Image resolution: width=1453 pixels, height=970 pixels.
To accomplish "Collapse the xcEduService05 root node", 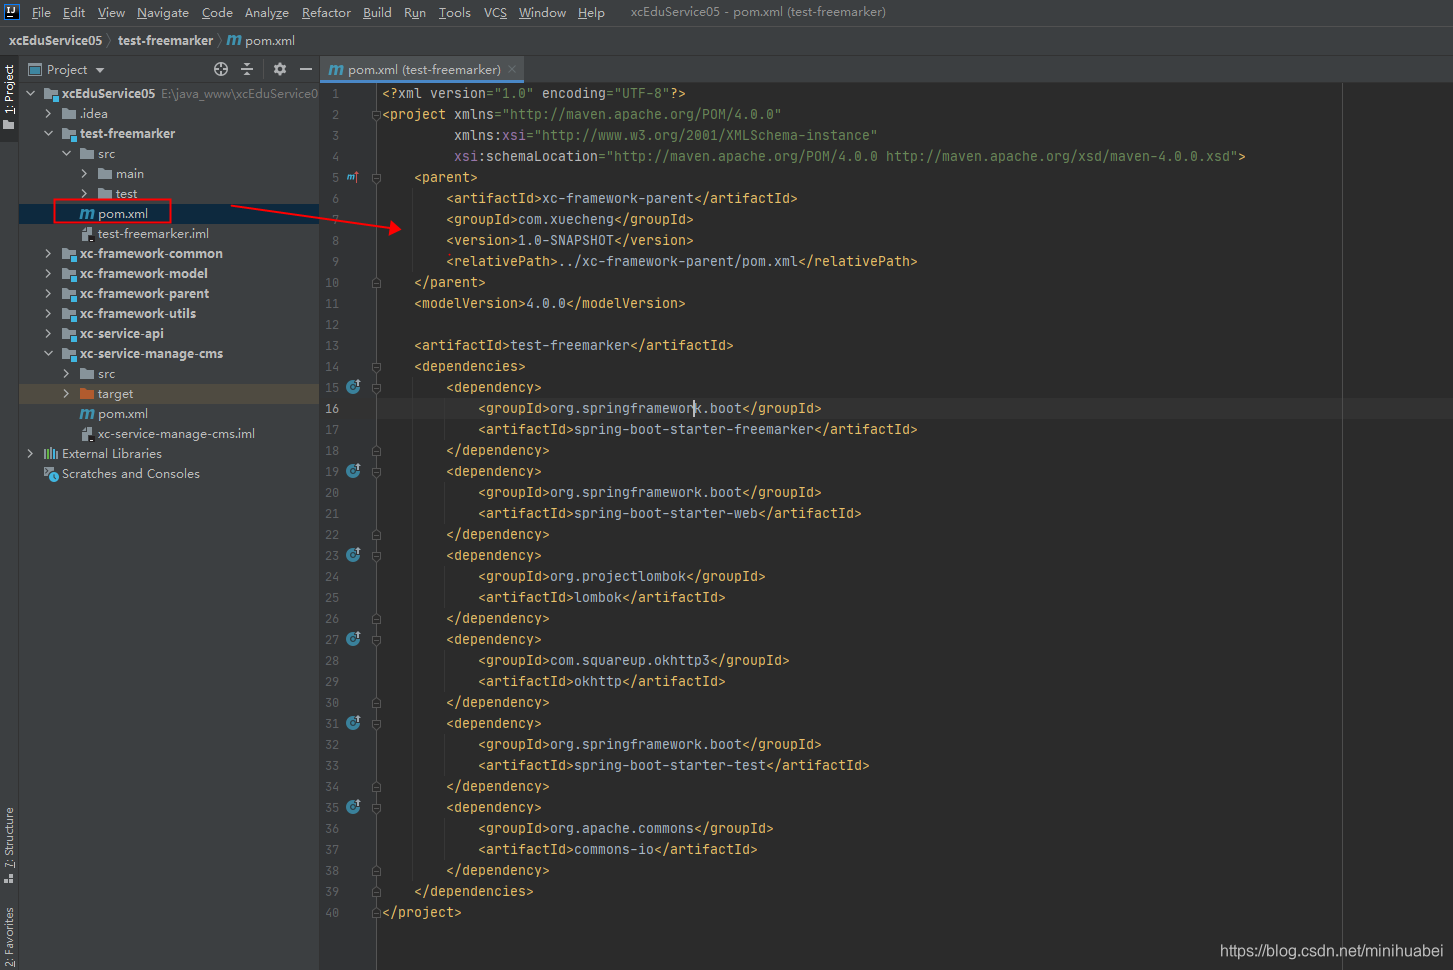I will tap(30, 93).
